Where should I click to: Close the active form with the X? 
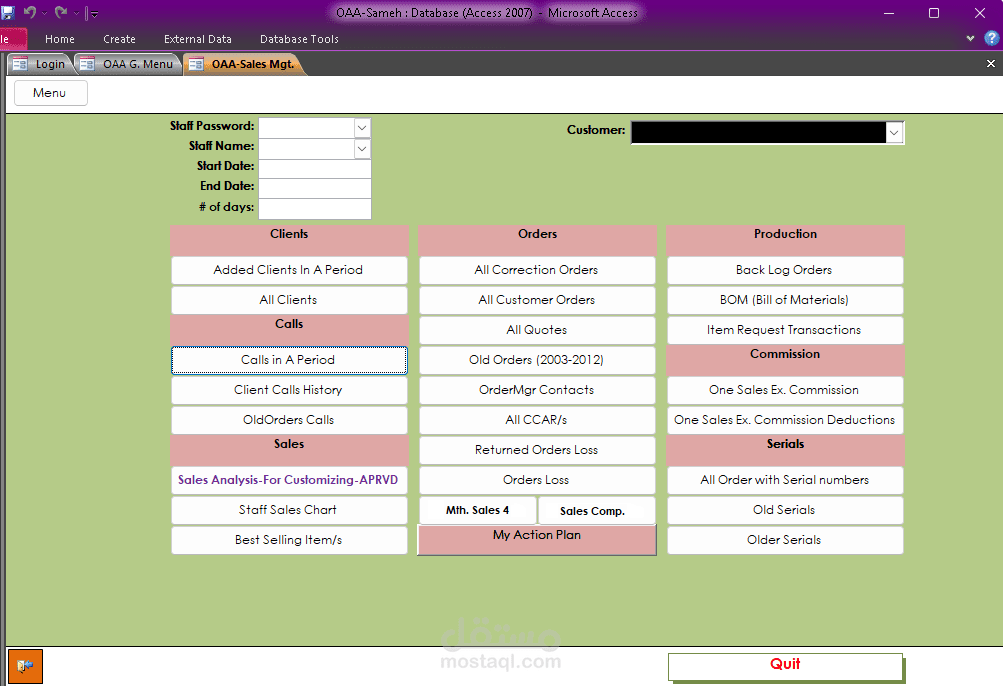[x=989, y=62]
